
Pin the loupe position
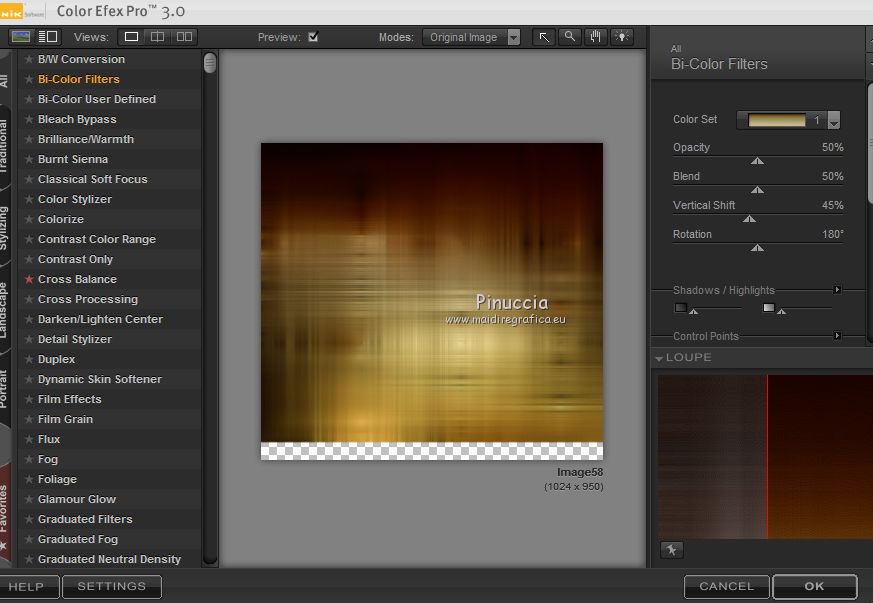pyautogui.click(x=671, y=549)
